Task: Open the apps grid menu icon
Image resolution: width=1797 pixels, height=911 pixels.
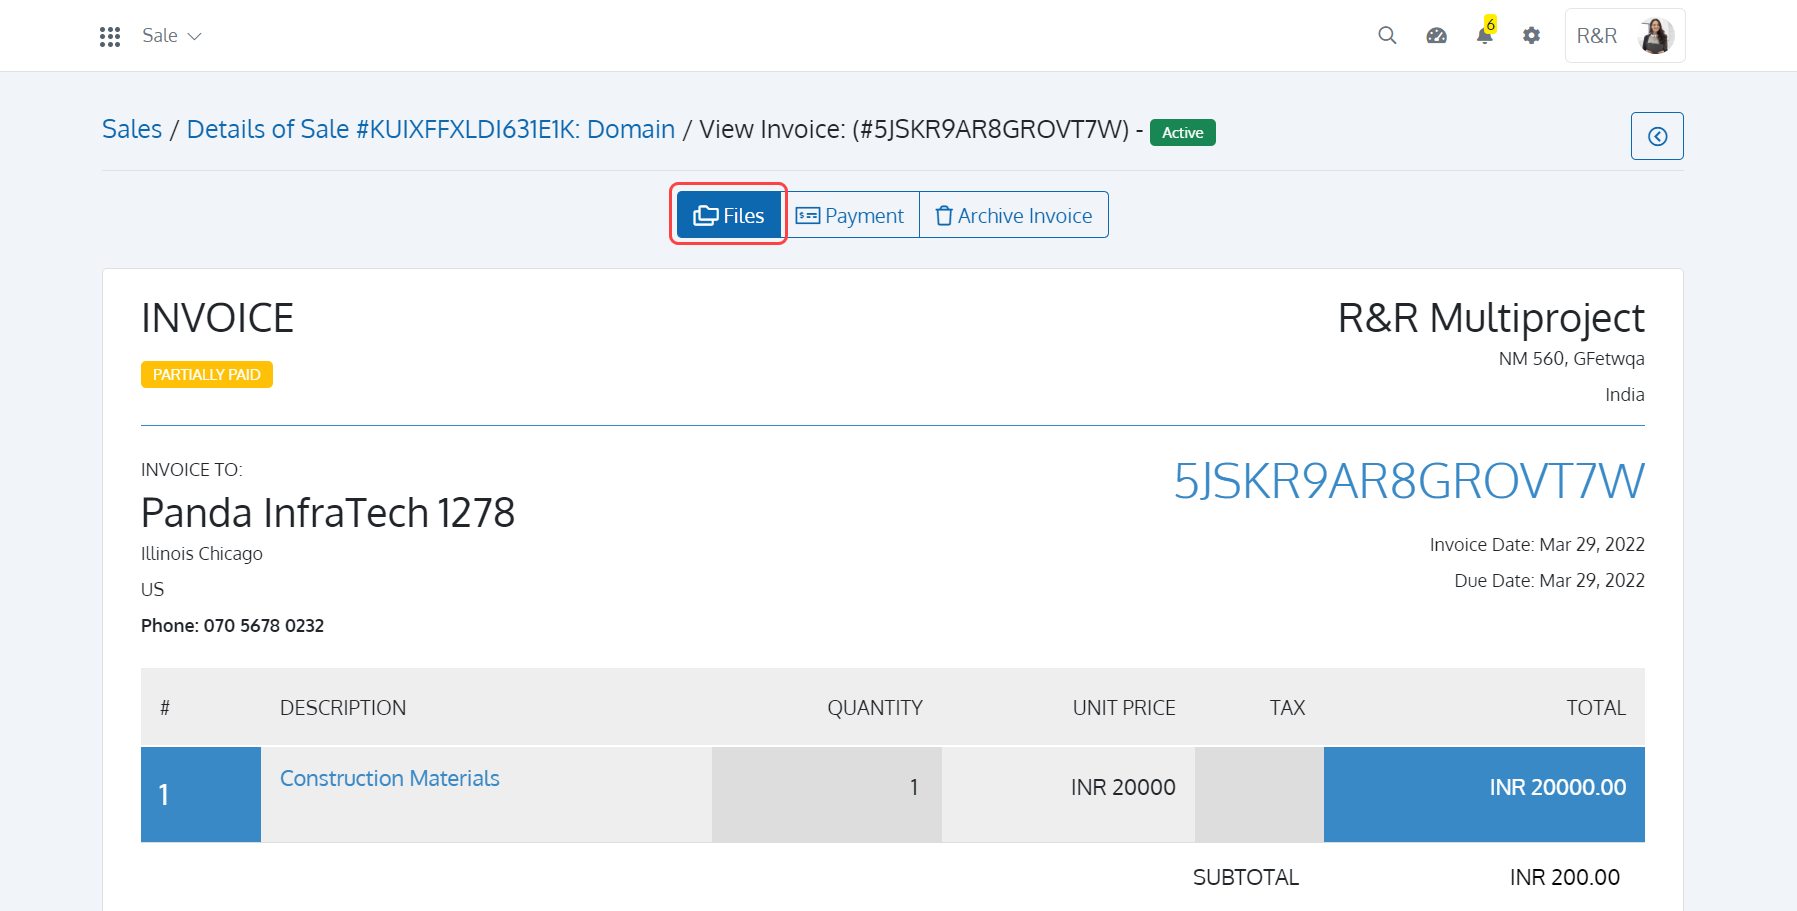Action: click(x=110, y=36)
